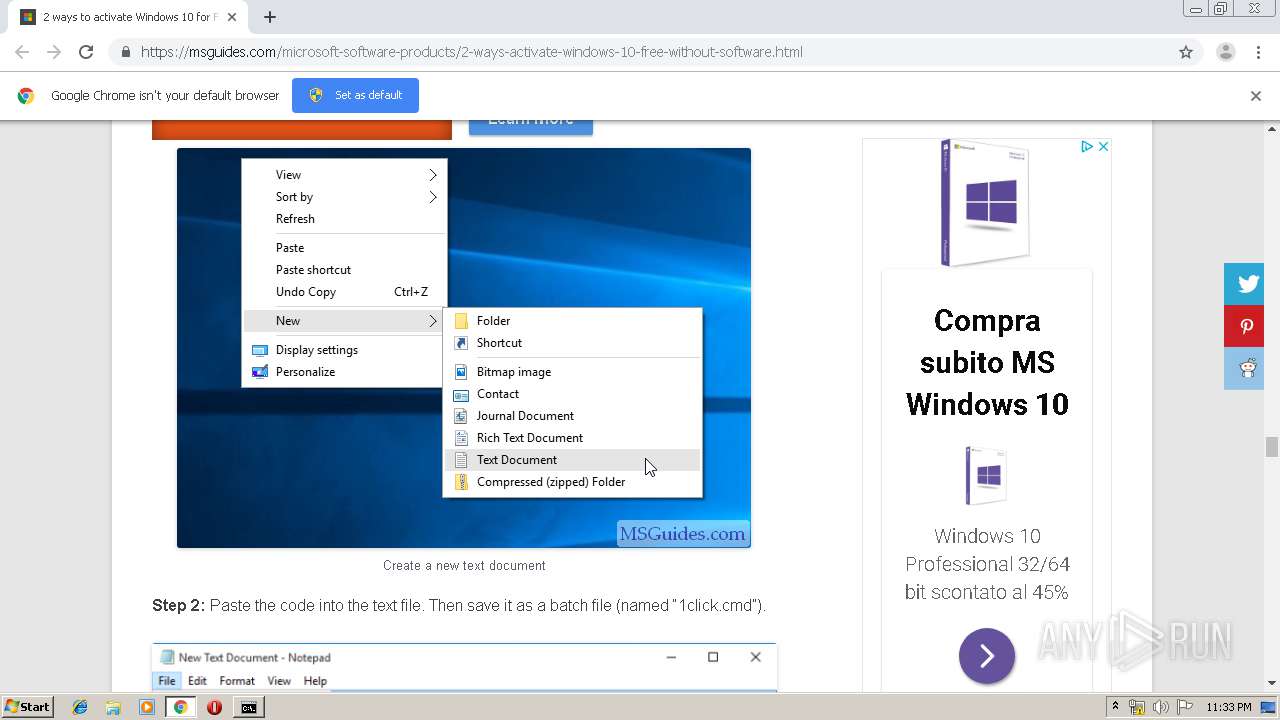
Task: Click the page vertical scrollbar thumb
Action: pyautogui.click(x=1271, y=446)
